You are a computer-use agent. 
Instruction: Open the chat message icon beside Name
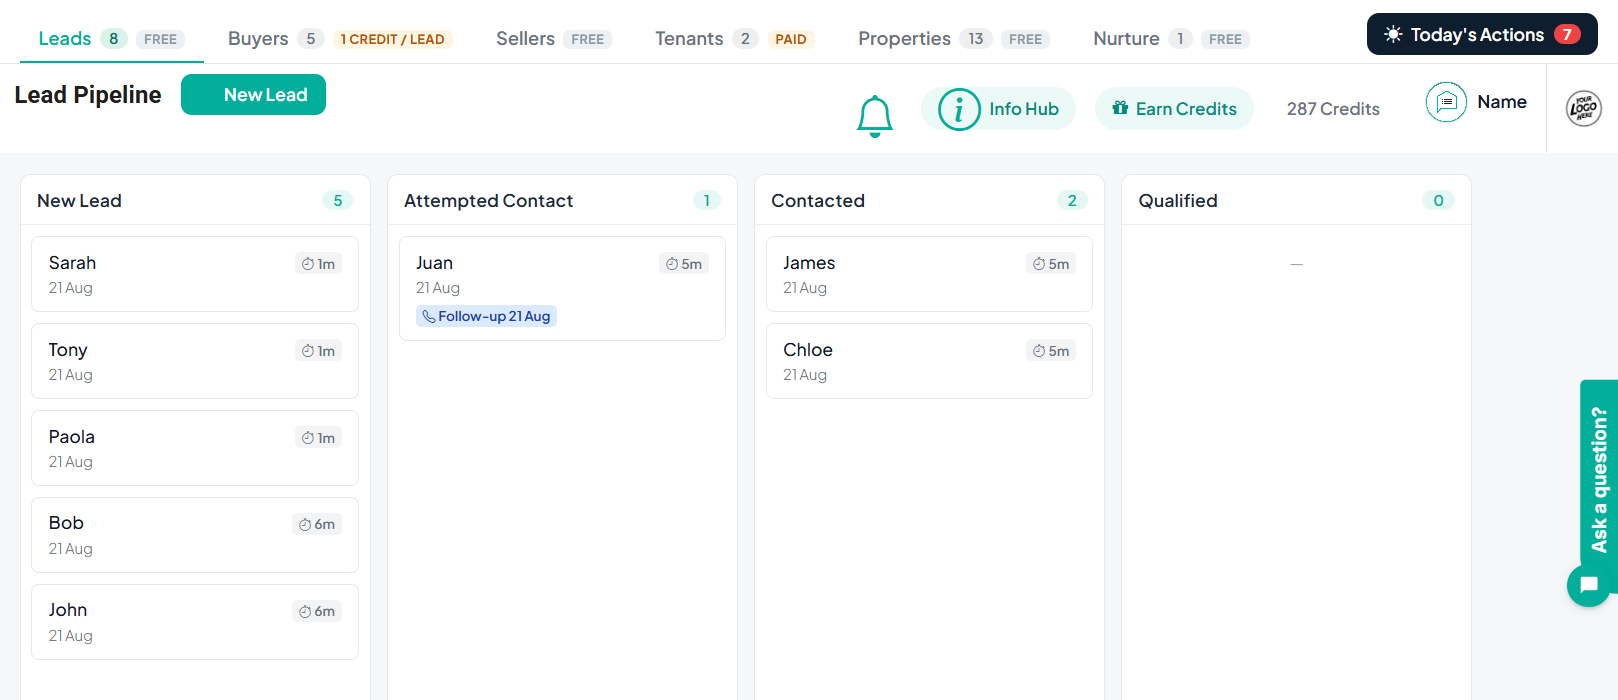(x=1446, y=102)
